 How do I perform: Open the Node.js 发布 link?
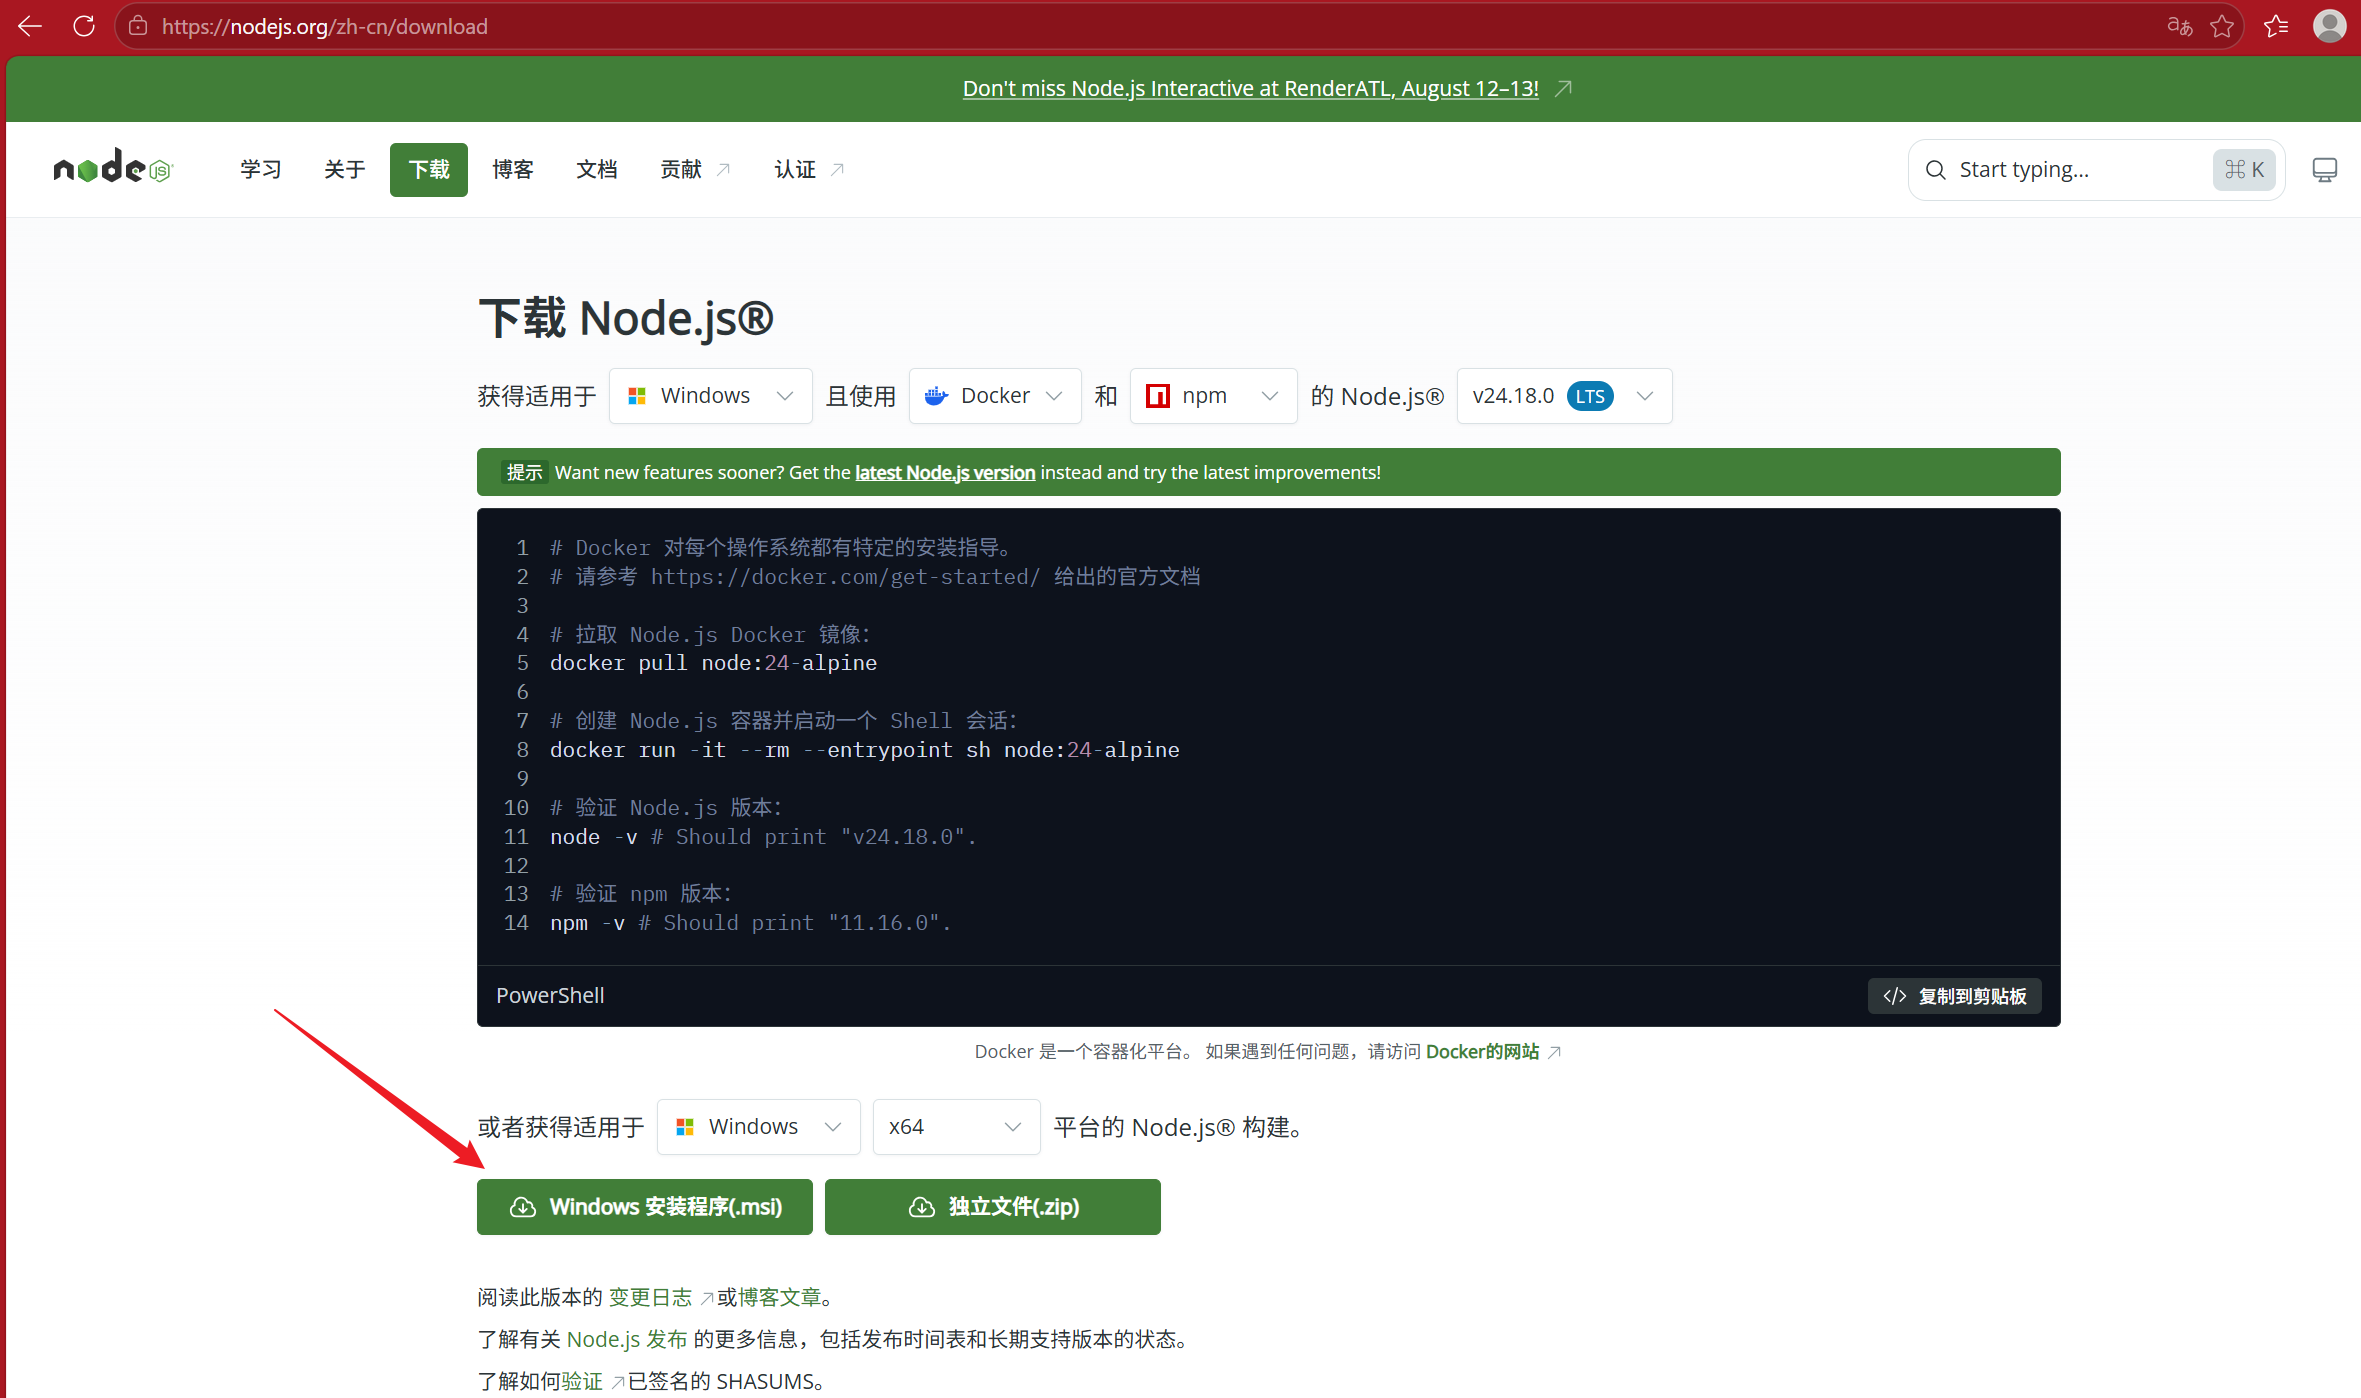pyautogui.click(x=627, y=1339)
